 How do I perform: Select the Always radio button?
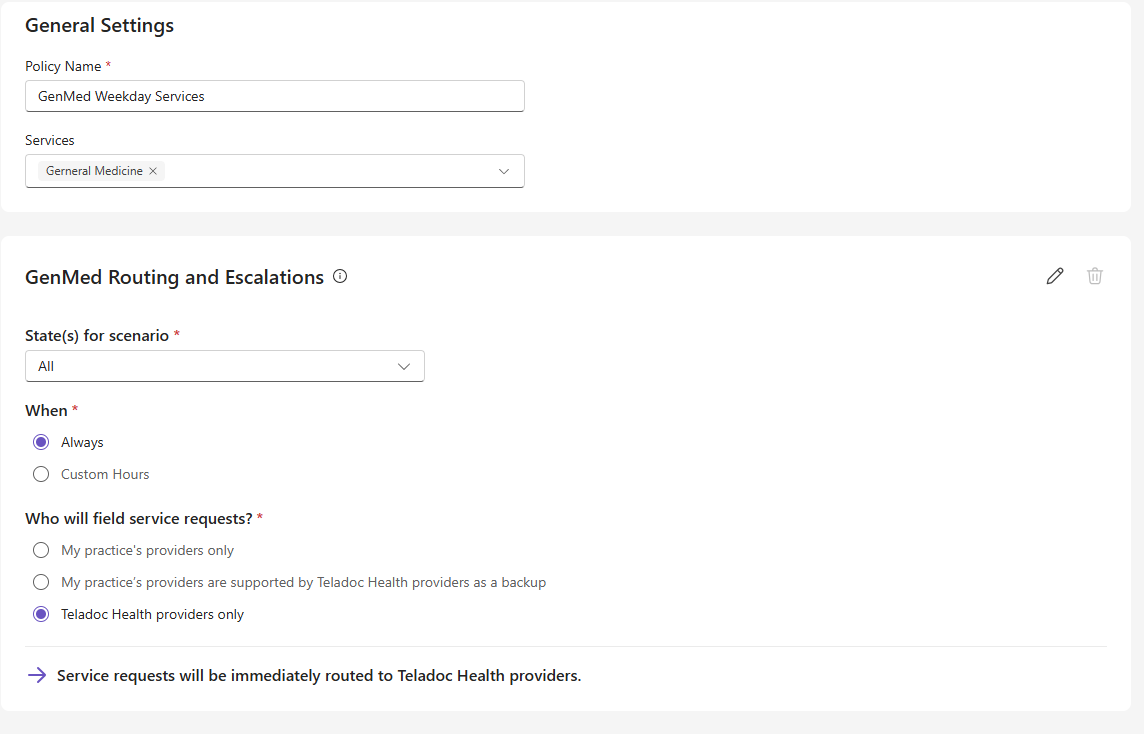click(x=41, y=442)
